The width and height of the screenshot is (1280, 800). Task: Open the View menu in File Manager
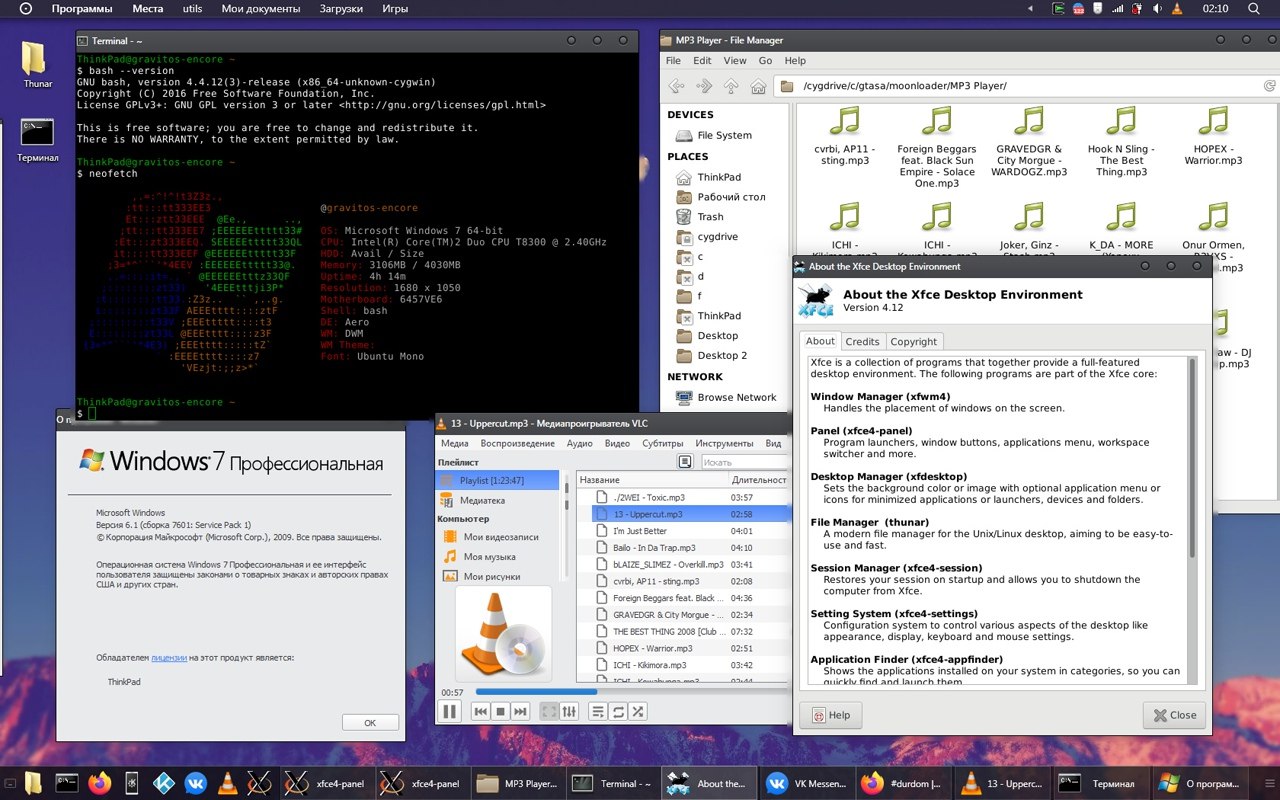(735, 61)
